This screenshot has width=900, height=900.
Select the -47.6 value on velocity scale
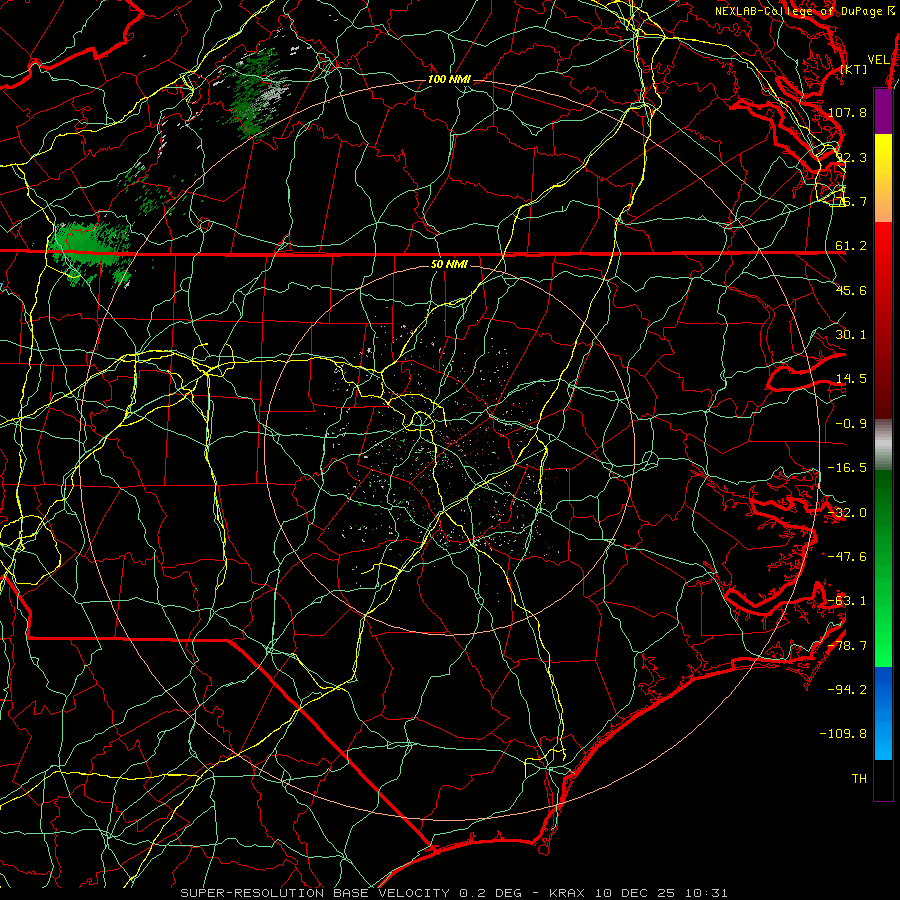tap(847, 557)
